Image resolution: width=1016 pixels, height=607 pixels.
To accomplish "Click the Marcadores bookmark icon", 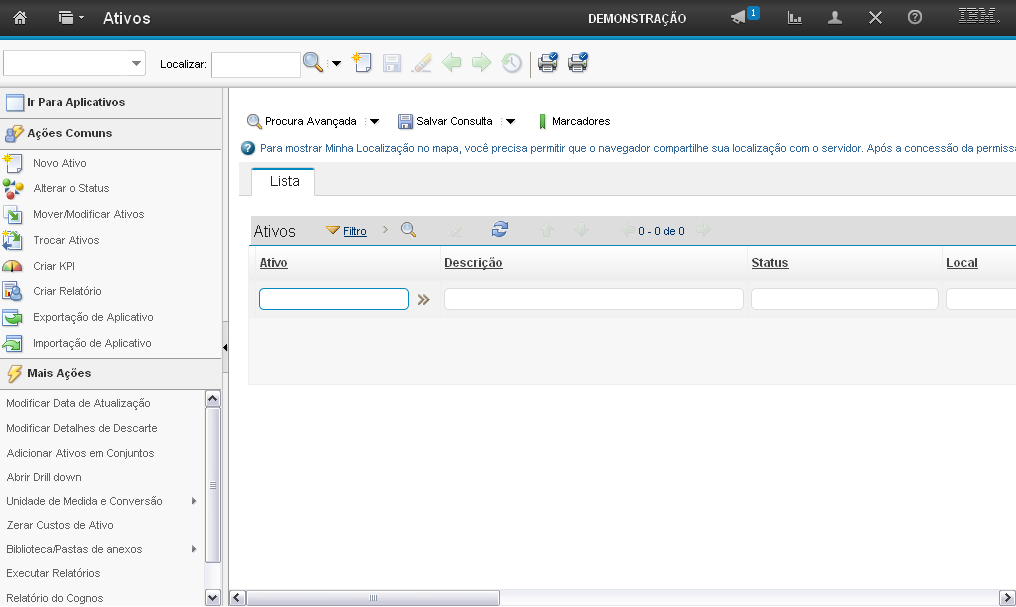I will [x=543, y=121].
